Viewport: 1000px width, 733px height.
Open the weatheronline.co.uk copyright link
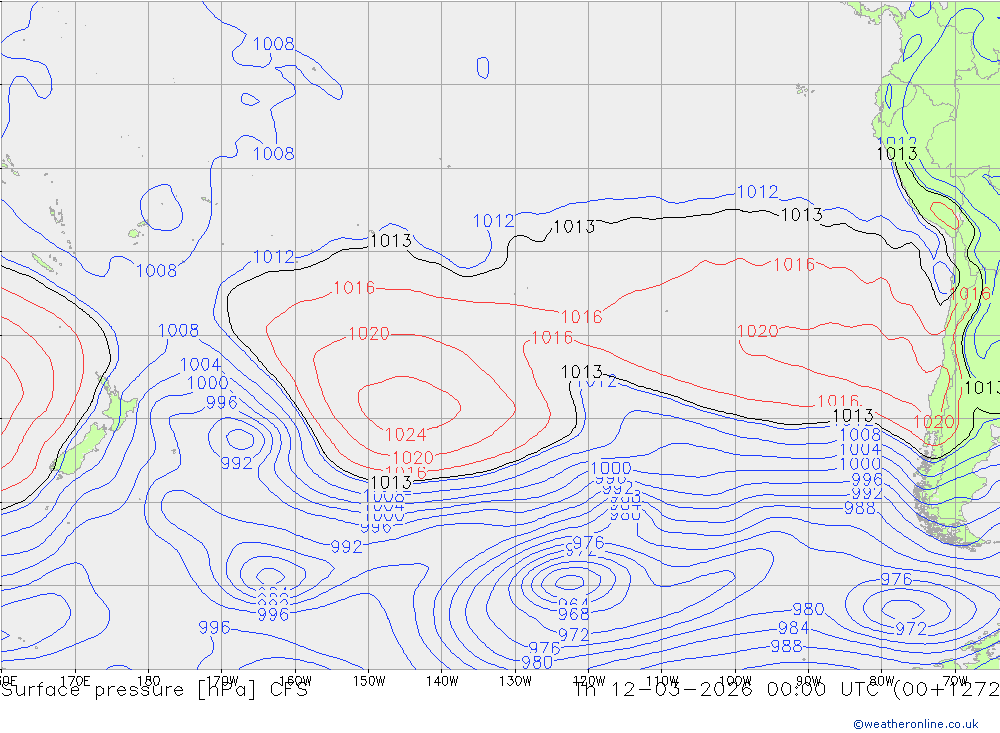[x=915, y=724]
